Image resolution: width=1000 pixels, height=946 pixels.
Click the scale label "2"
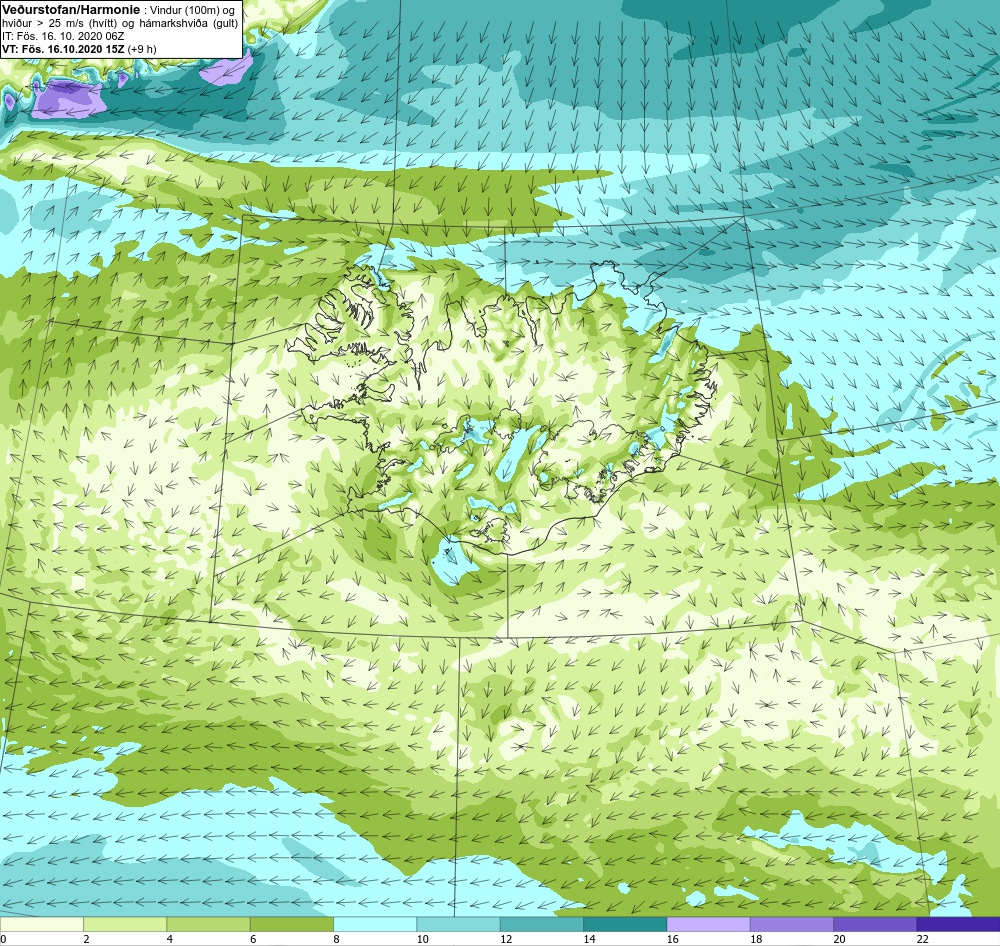[86, 939]
